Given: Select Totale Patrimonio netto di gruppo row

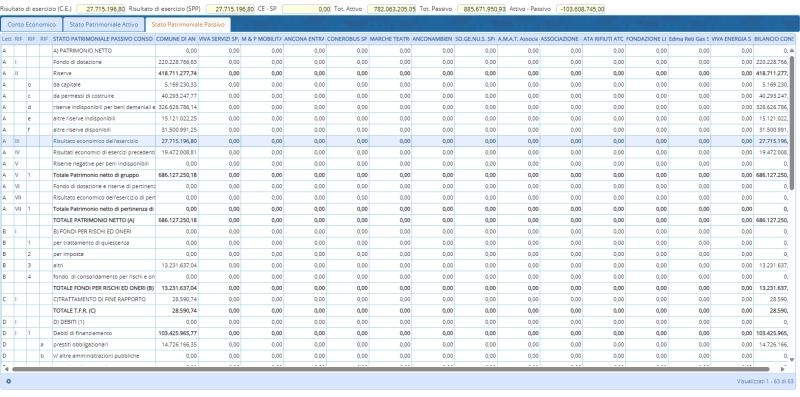Looking at the screenshot, I should [395, 175].
